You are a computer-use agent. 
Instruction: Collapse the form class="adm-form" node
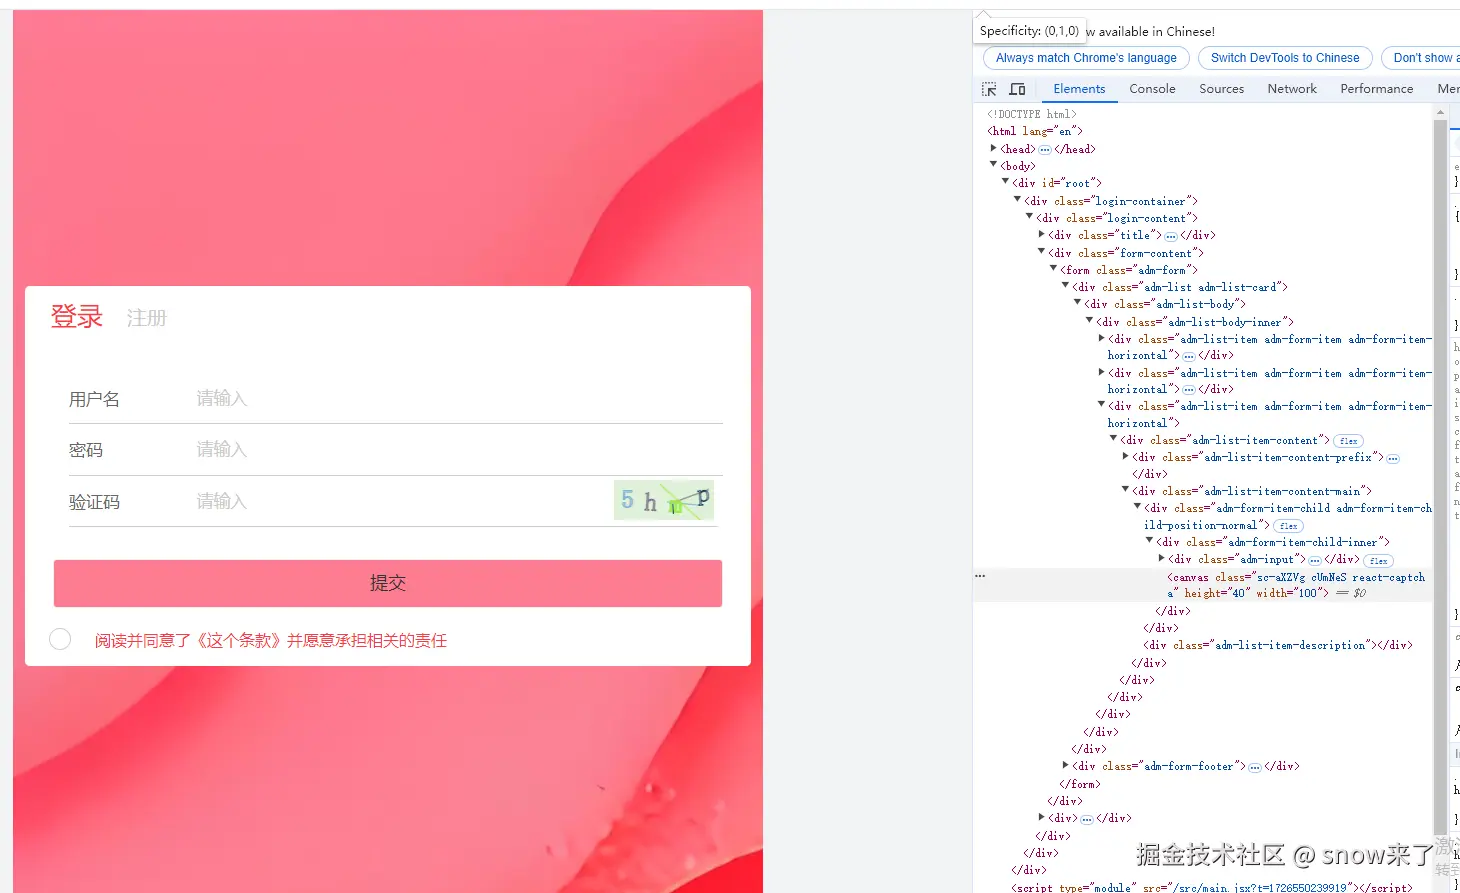[x=1054, y=269]
